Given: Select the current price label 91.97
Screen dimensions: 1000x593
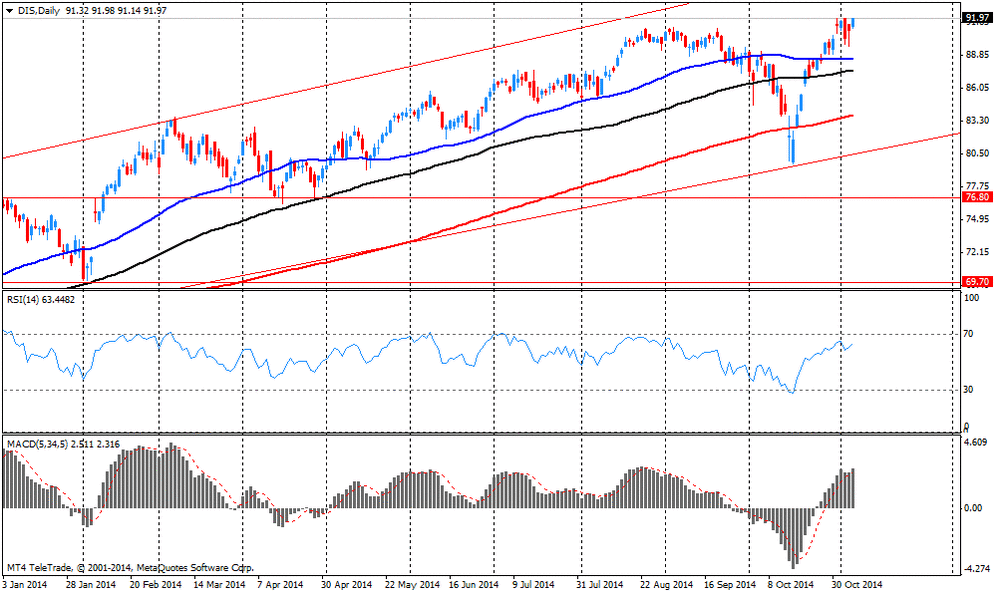Looking at the screenshot, I should point(975,18).
